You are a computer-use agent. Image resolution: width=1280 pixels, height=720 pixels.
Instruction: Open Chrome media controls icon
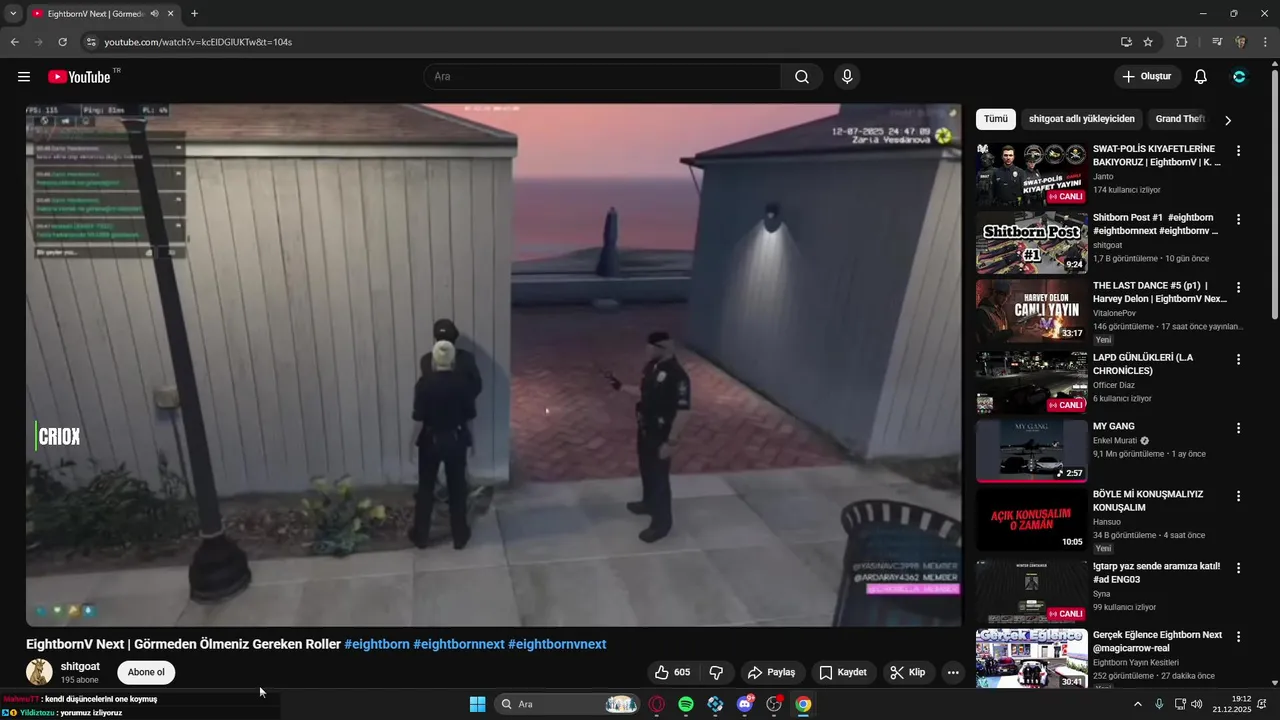tap(1217, 42)
